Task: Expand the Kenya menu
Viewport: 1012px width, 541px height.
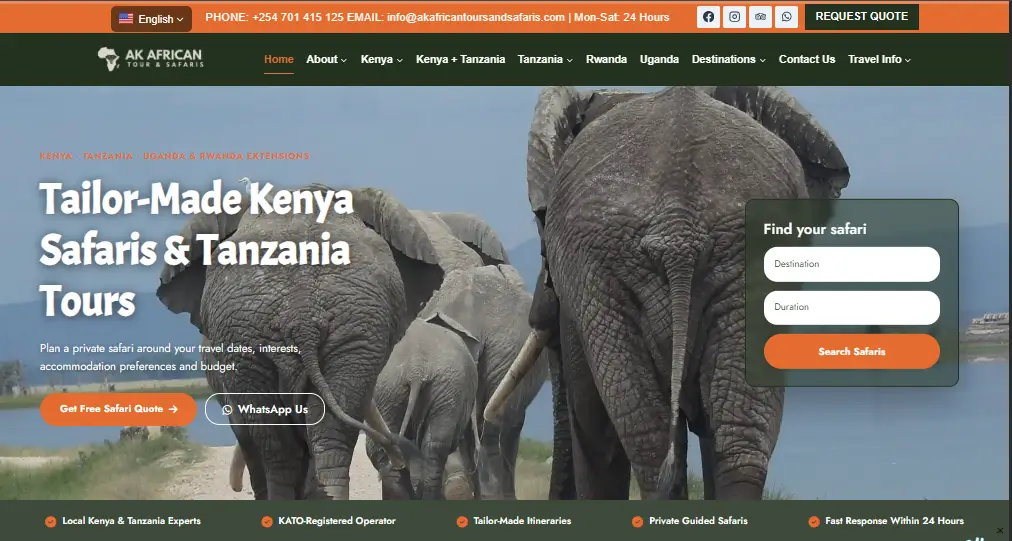Action: point(381,59)
